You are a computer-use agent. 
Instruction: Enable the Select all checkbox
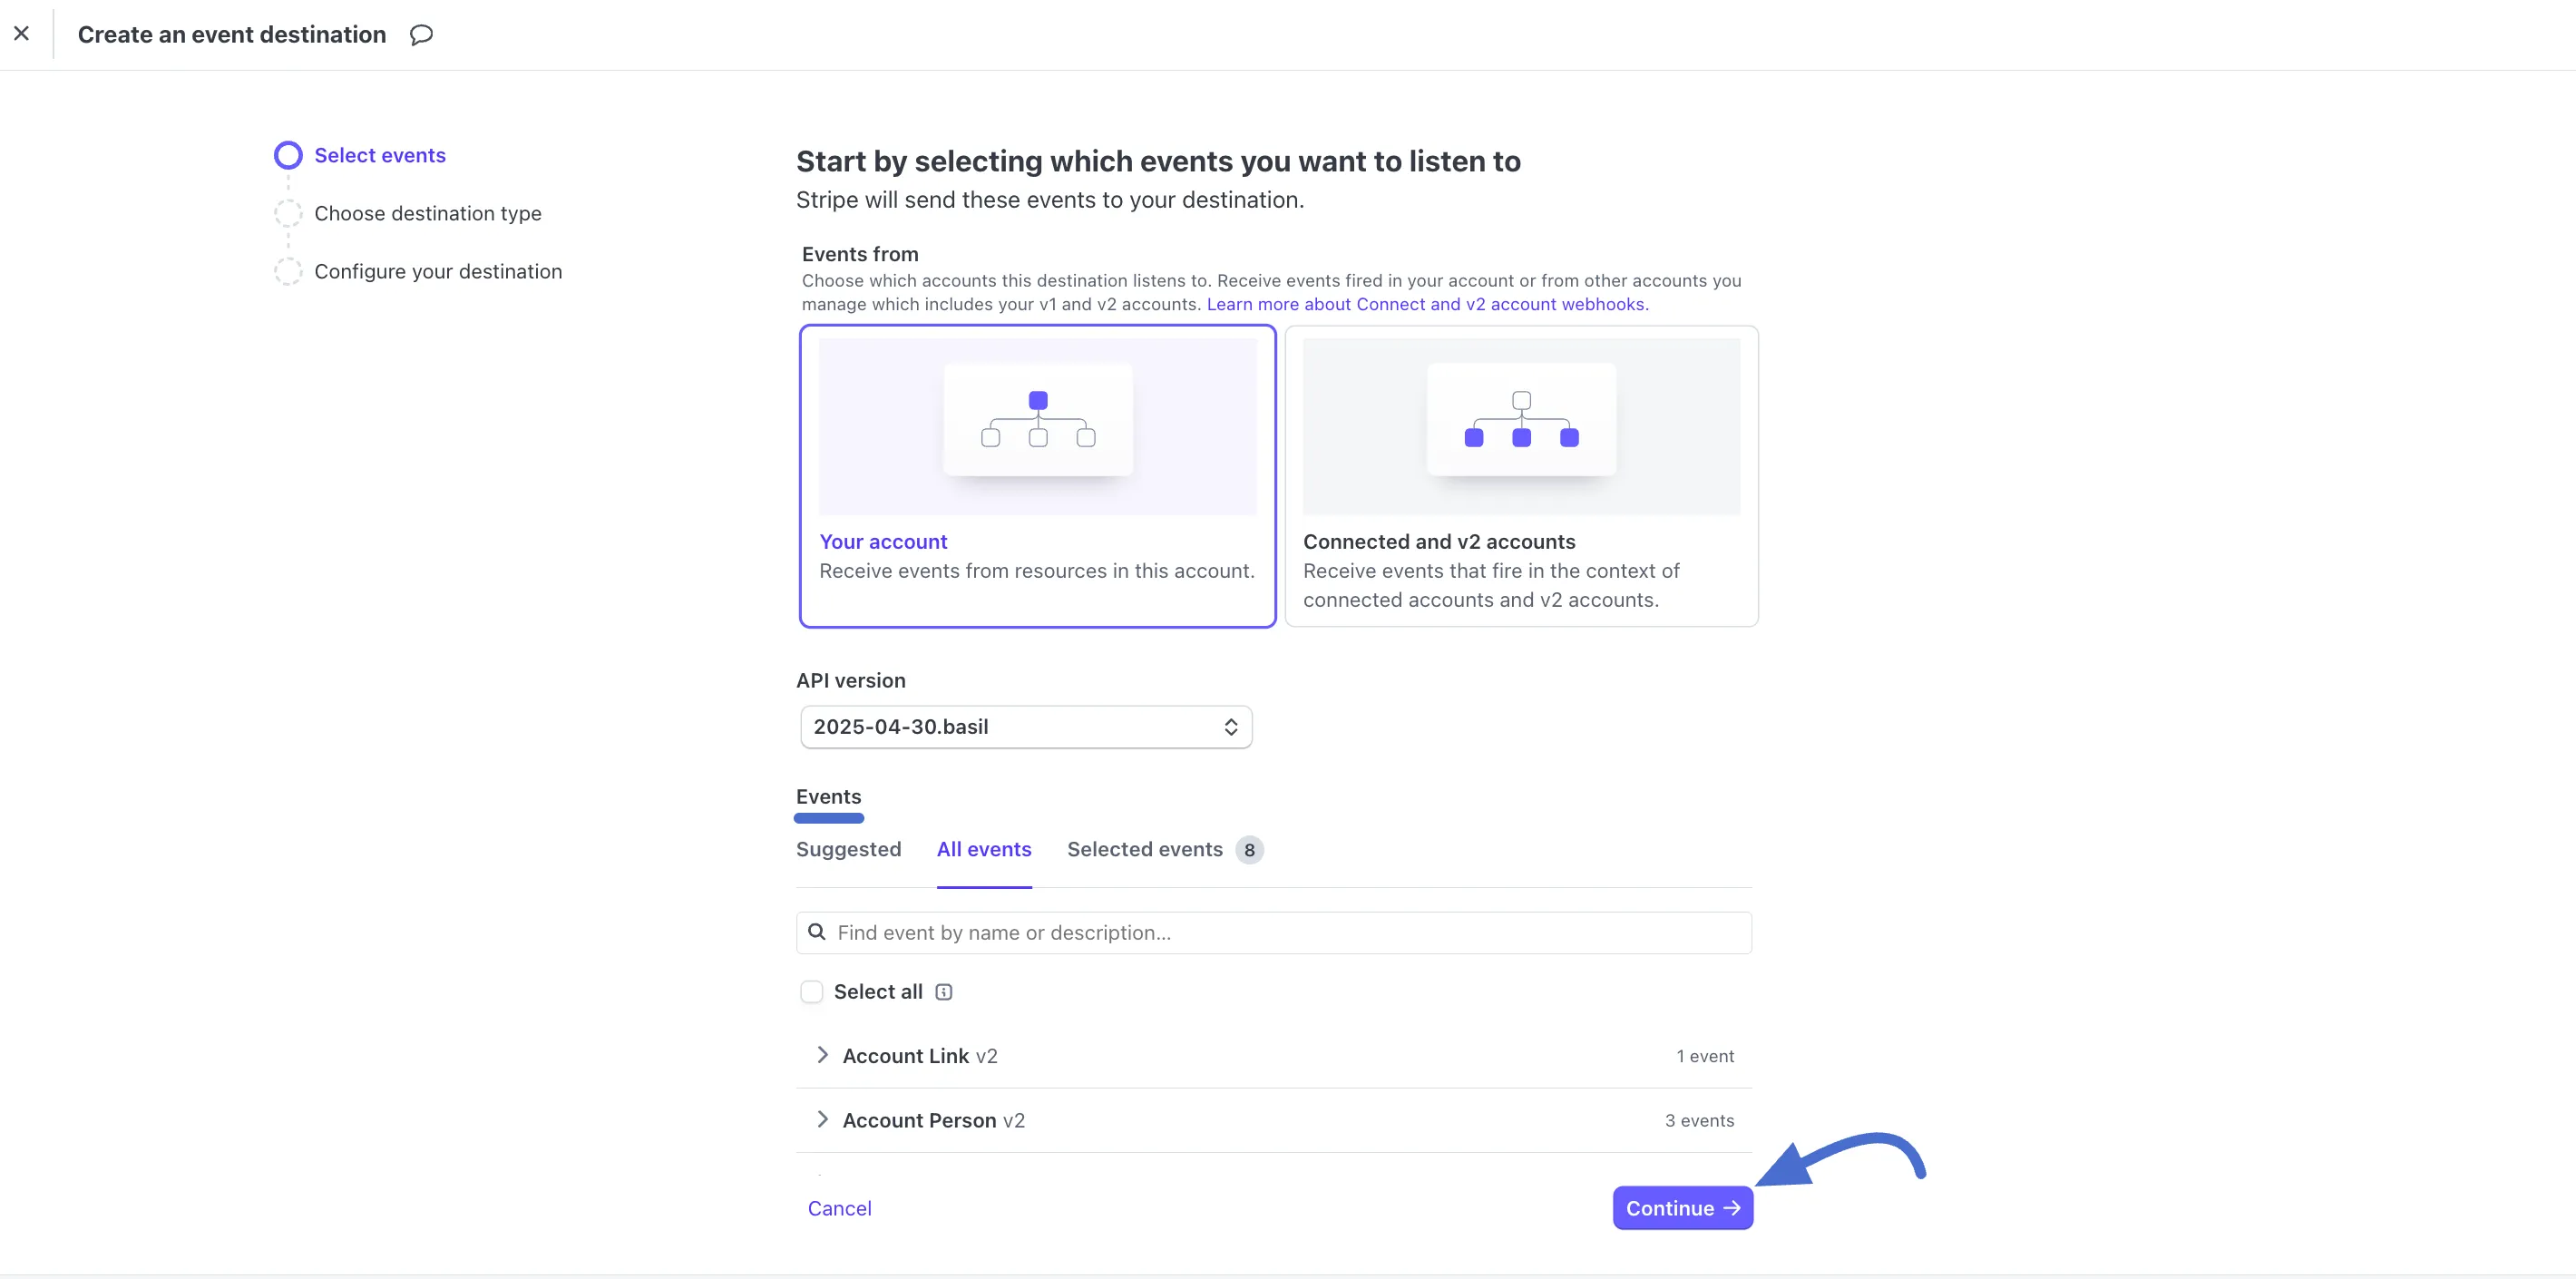tap(811, 992)
